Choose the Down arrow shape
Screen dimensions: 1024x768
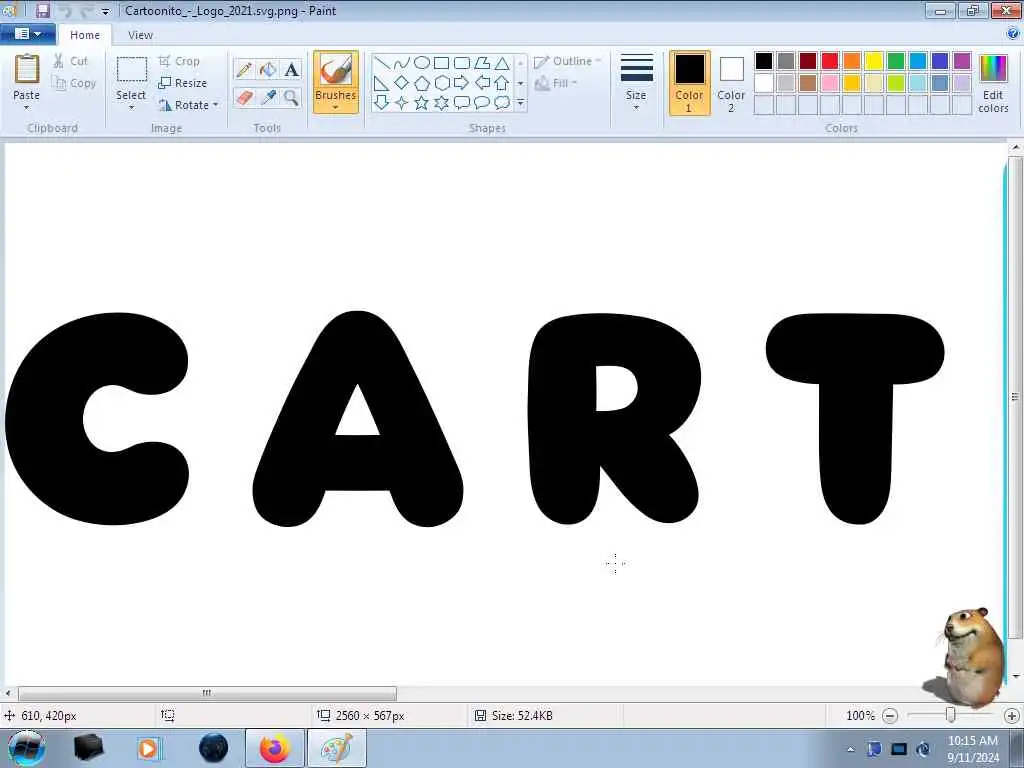(x=382, y=103)
